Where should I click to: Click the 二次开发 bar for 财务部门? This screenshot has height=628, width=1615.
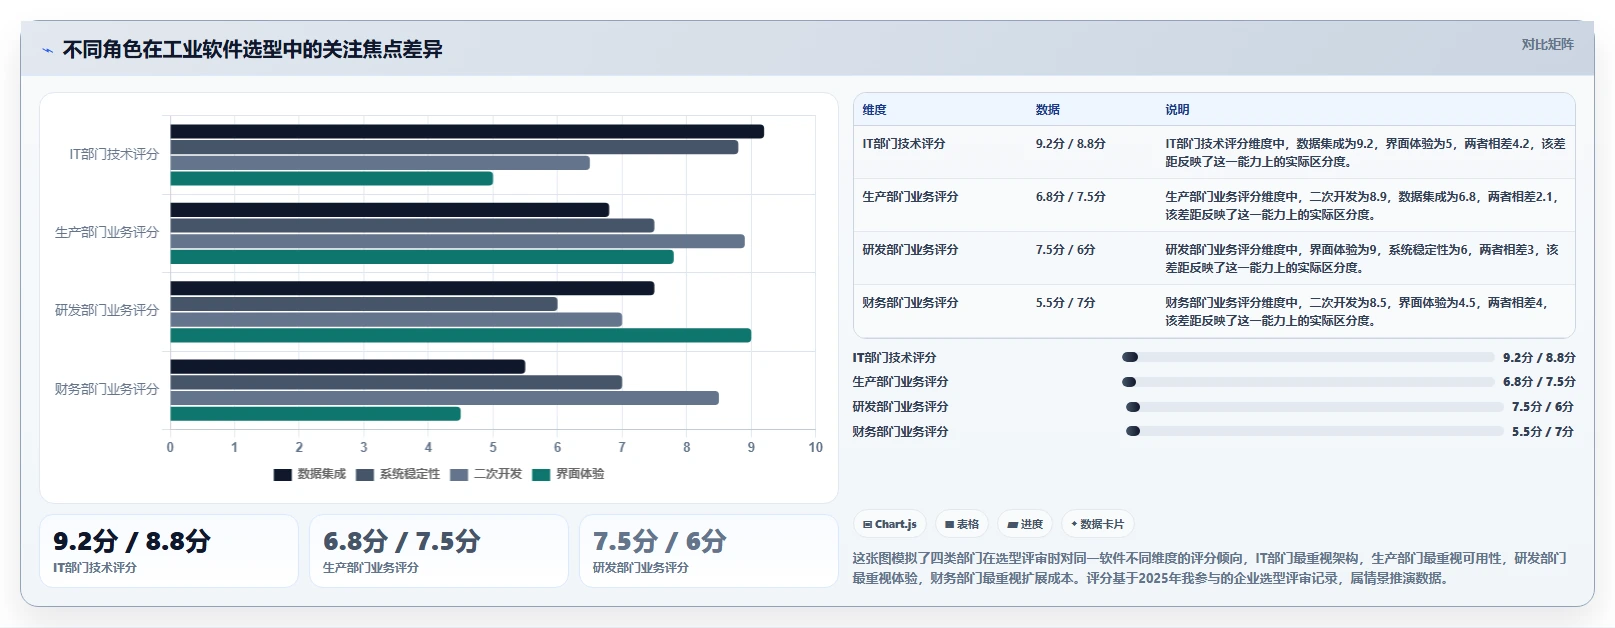(444, 398)
